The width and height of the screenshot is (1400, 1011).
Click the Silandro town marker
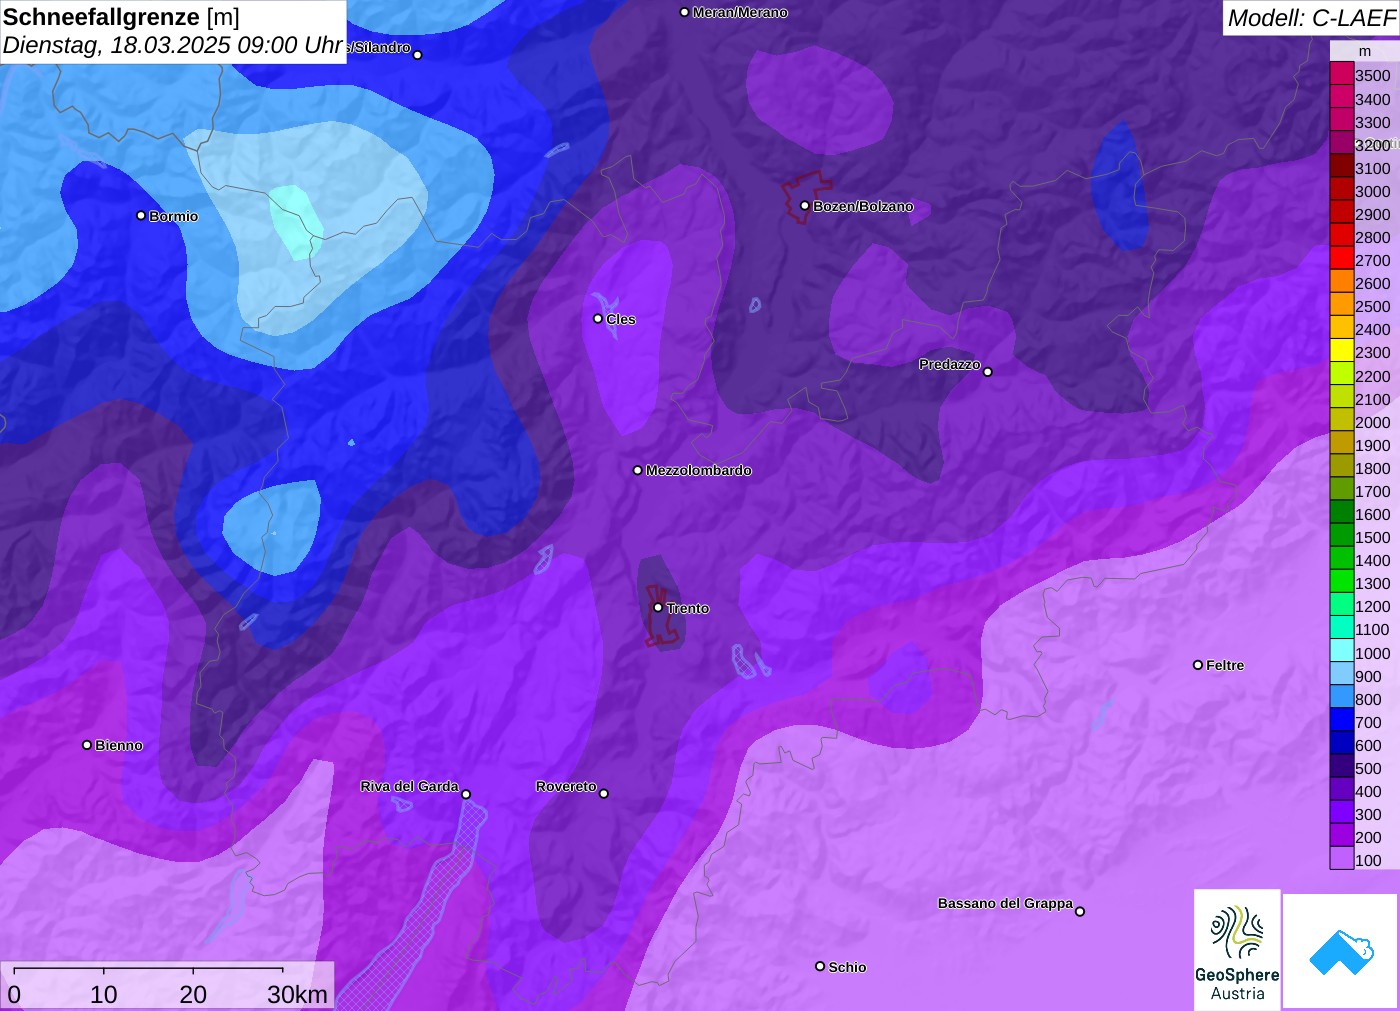pyautogui.click(x=418, y=55)
